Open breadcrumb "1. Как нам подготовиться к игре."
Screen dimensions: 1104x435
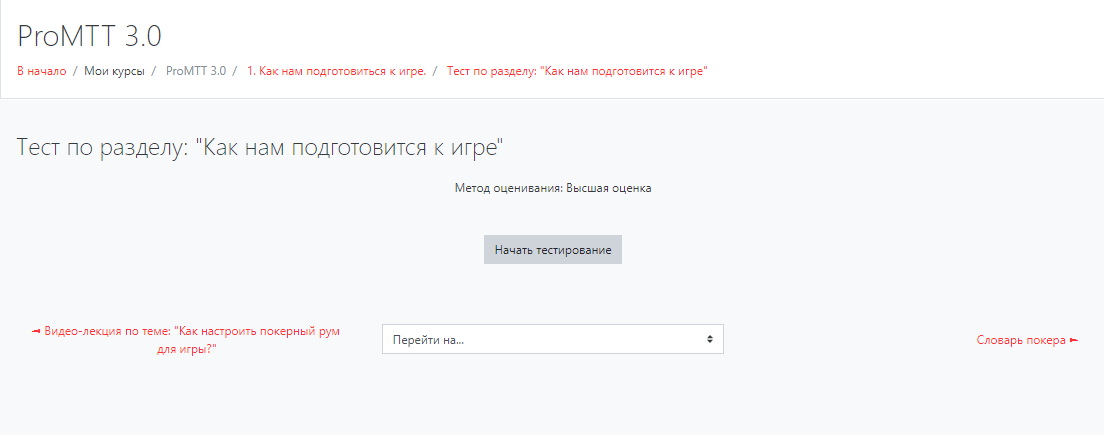tap(336, 71)
